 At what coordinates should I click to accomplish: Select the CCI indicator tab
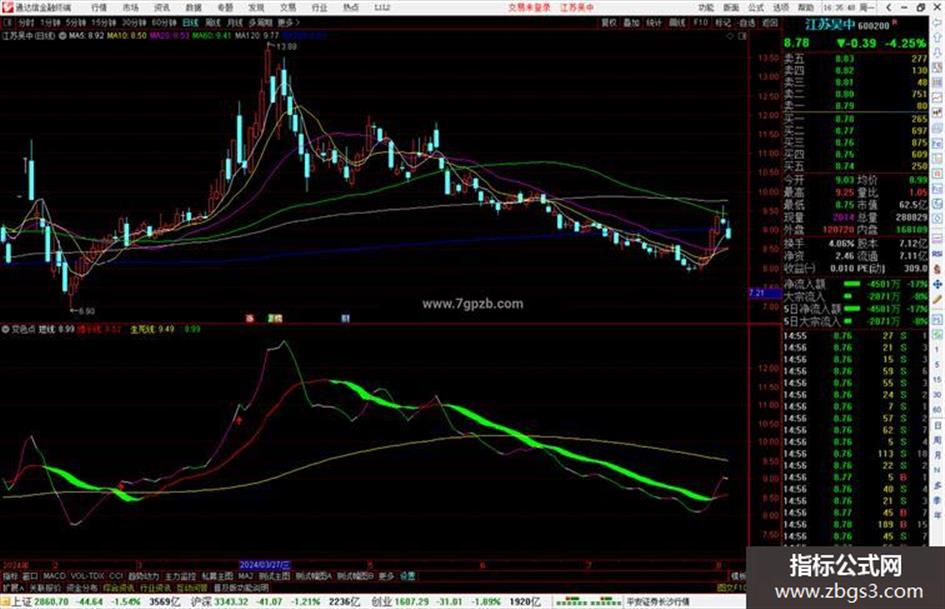pos(116,576)
